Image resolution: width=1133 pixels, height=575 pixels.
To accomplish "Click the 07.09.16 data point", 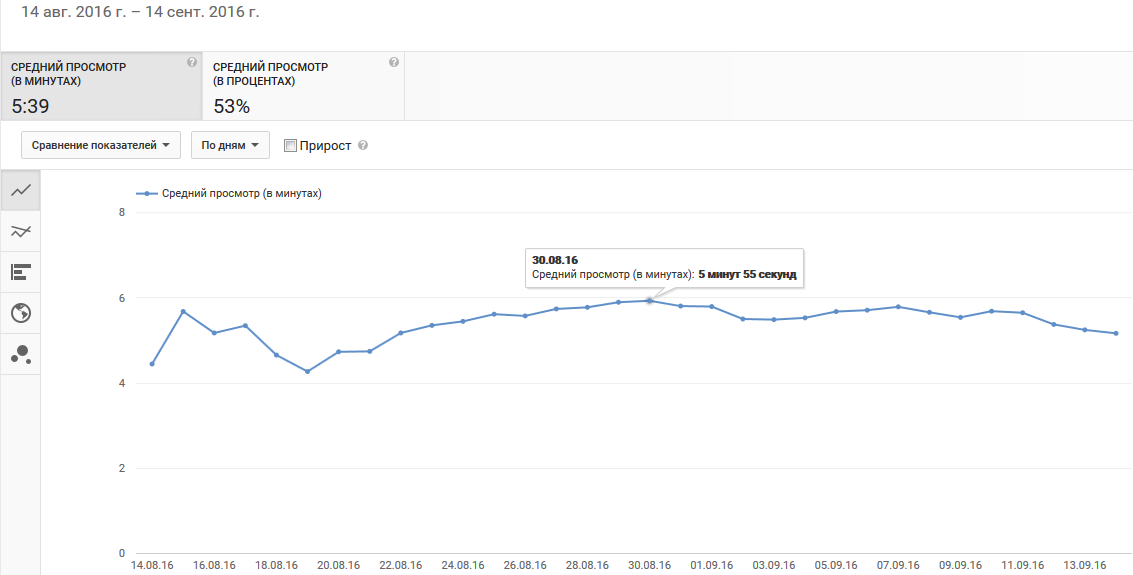I will coord(898,307).
